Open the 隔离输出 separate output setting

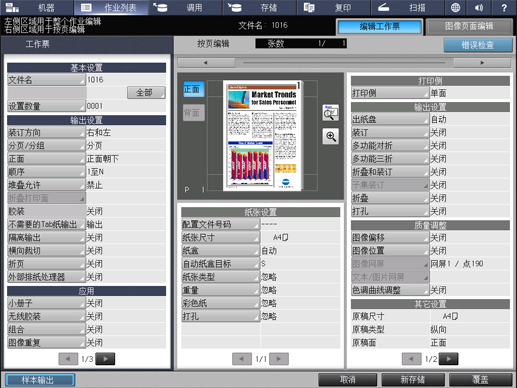(x=46, y=238)
